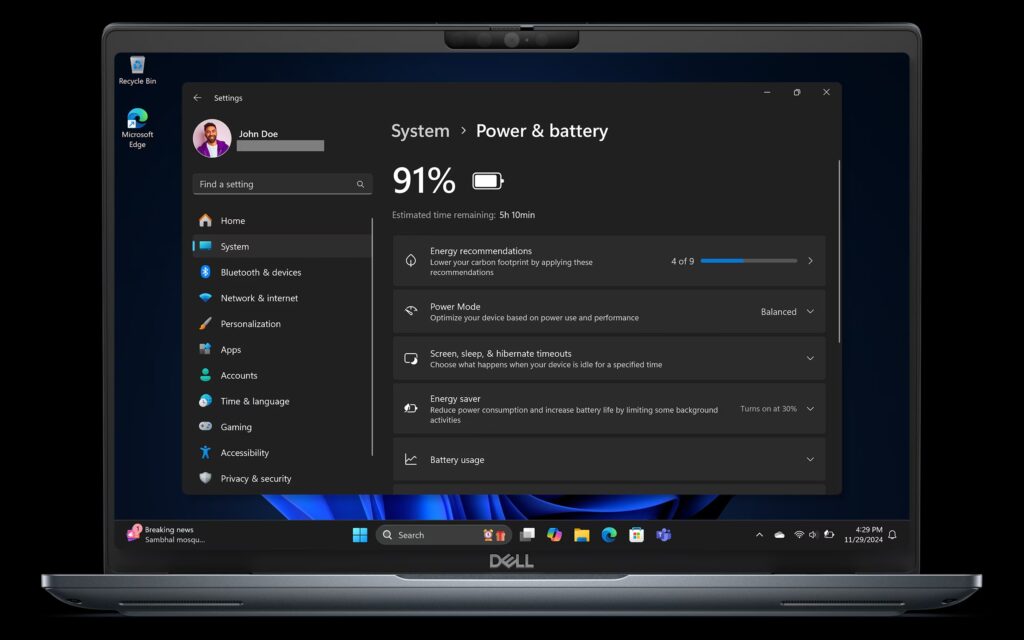Open Personalization settings
1024x640 pixels.
[x=250, y=323]
